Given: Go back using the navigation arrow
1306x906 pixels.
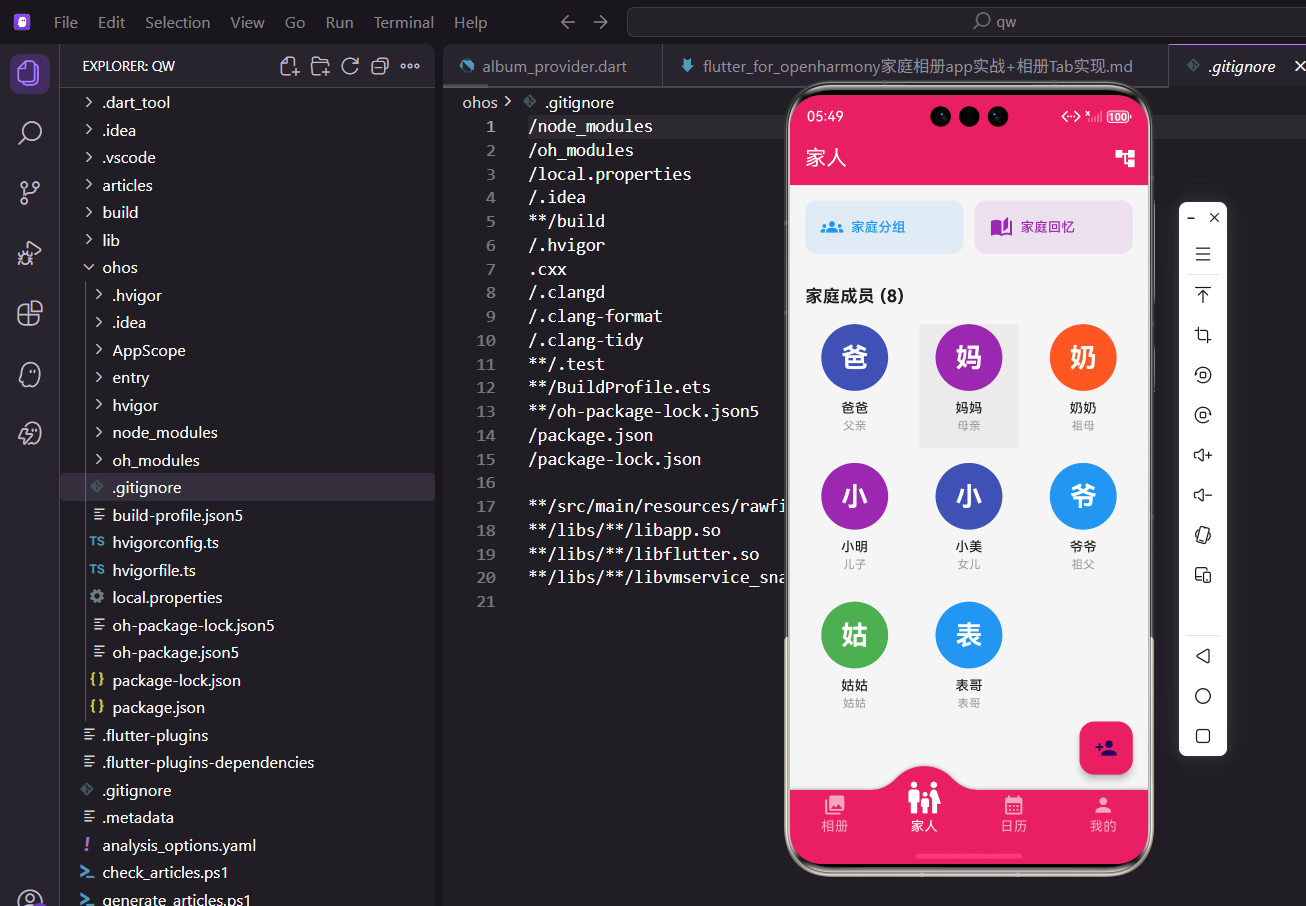Looking at the screenshot, I should tap(568, 22).
